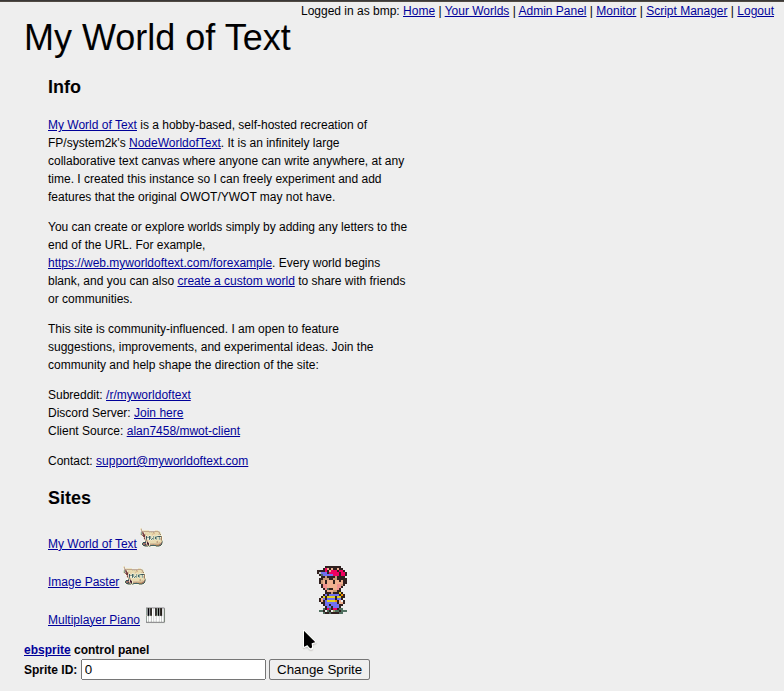This screenshot has height=691, width=784.
Task: Click the create a custom world link
Action: (236, 281)
